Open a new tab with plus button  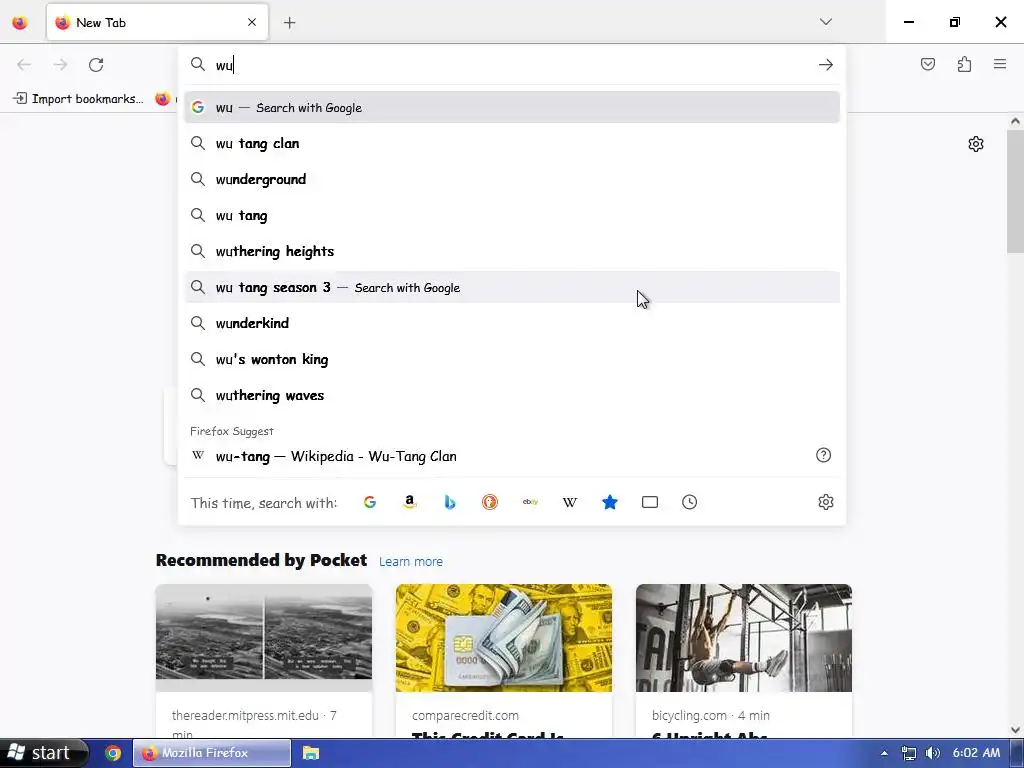pyautogui.click(x=289, y=23)
